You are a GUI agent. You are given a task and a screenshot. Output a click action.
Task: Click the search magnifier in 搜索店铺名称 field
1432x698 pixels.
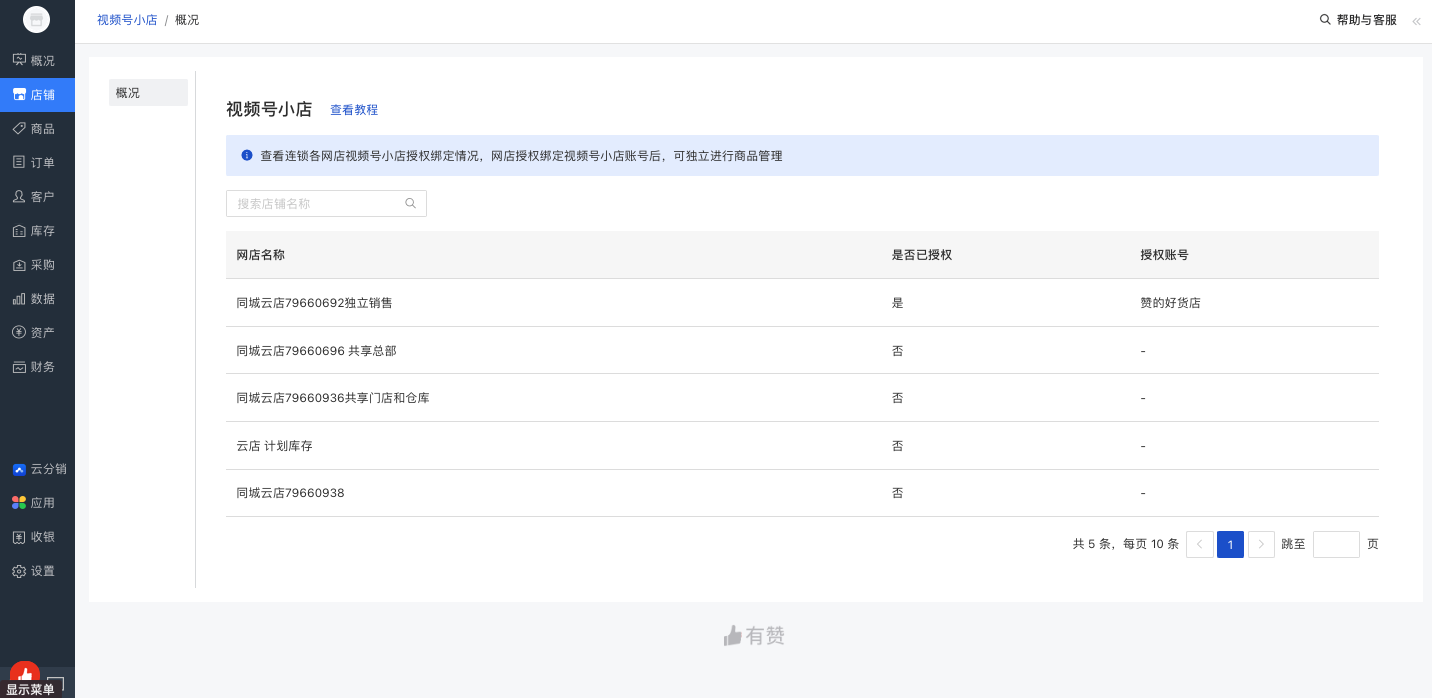410,203
